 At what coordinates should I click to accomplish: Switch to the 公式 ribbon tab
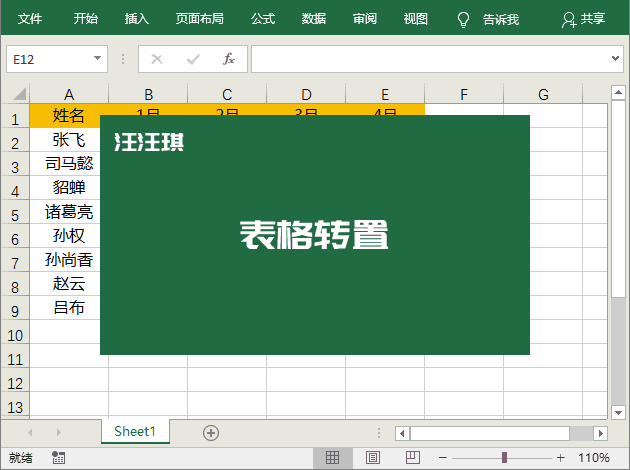click(x=263, y=18)
